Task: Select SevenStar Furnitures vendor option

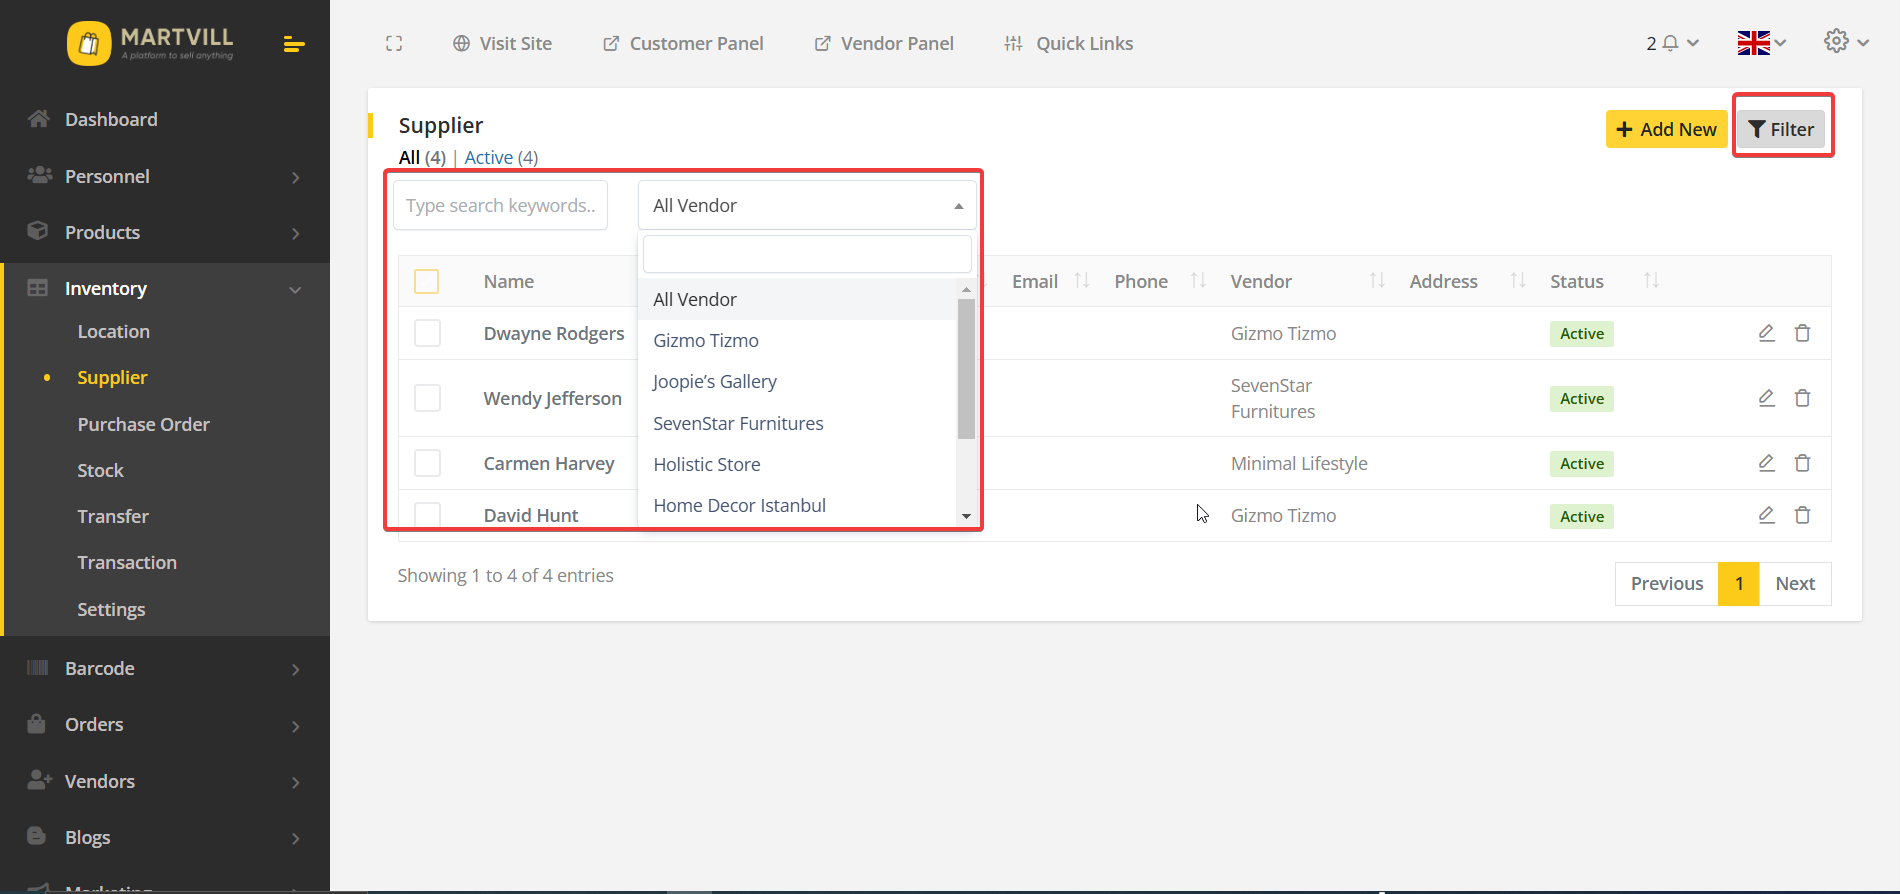Action: coord(797,423)
